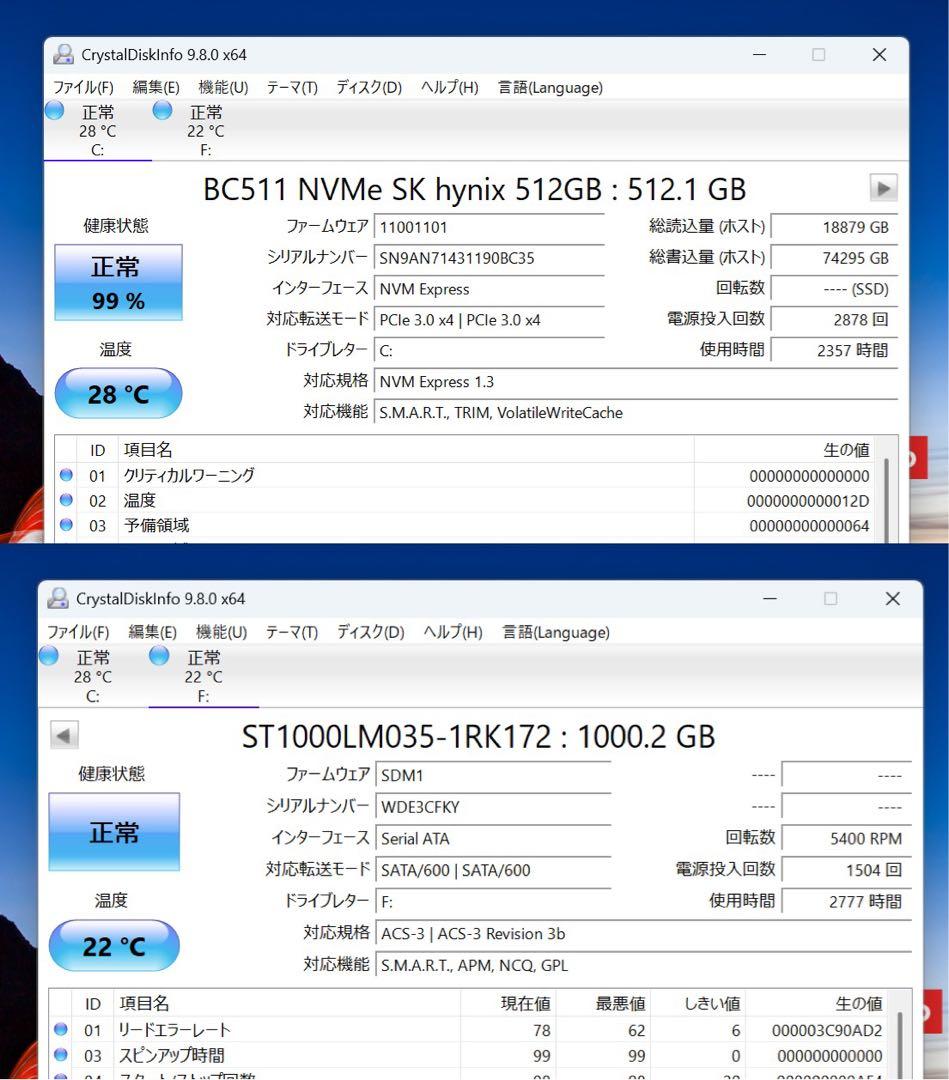This screenshot has width=949, height=1080.
Task: Click 生の値 column header in top window
Action: click(x=786, y=450)
